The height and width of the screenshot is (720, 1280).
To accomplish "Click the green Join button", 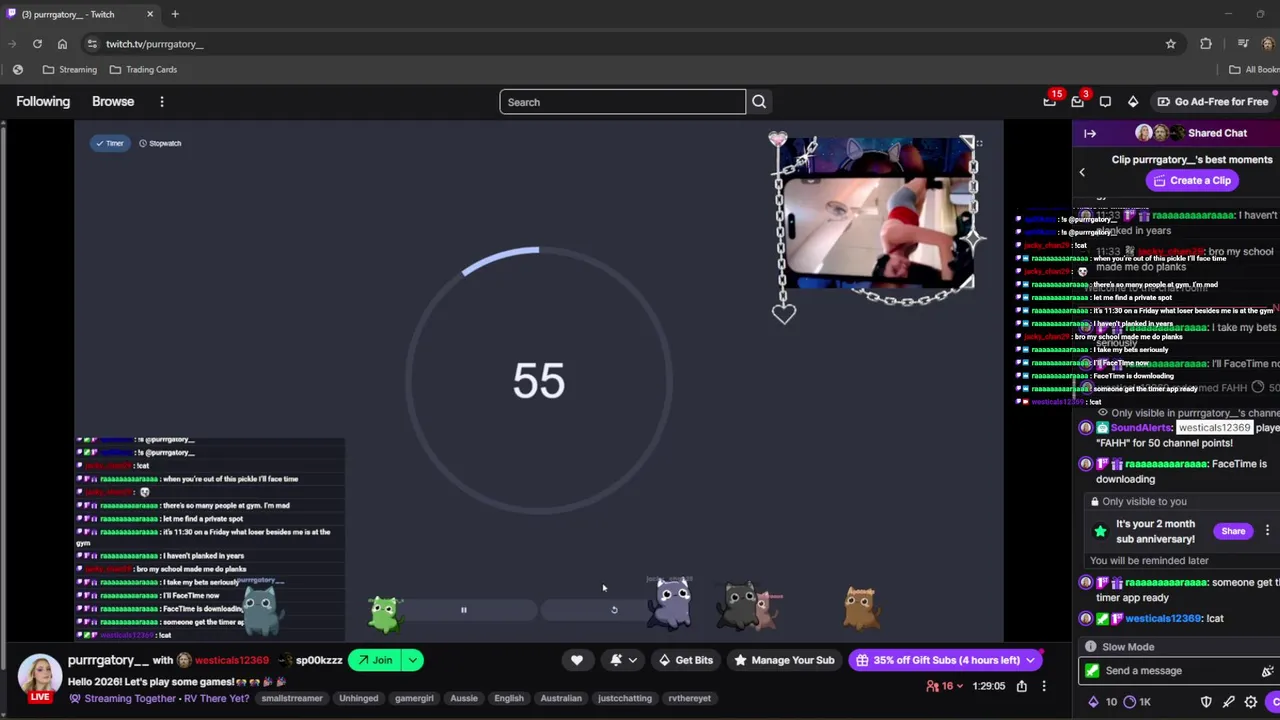I will point(374,660).
